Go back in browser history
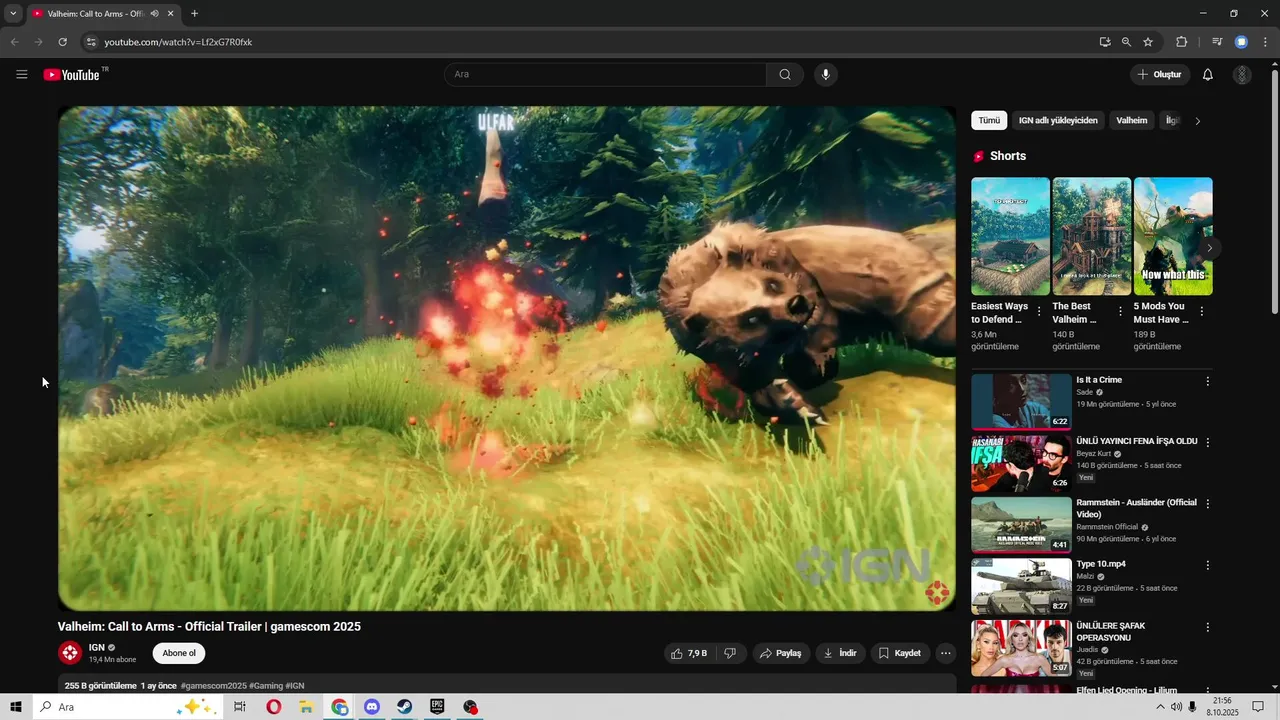Image resolution: width=1280 pixels, height=720 pixels. pos(14,42)
